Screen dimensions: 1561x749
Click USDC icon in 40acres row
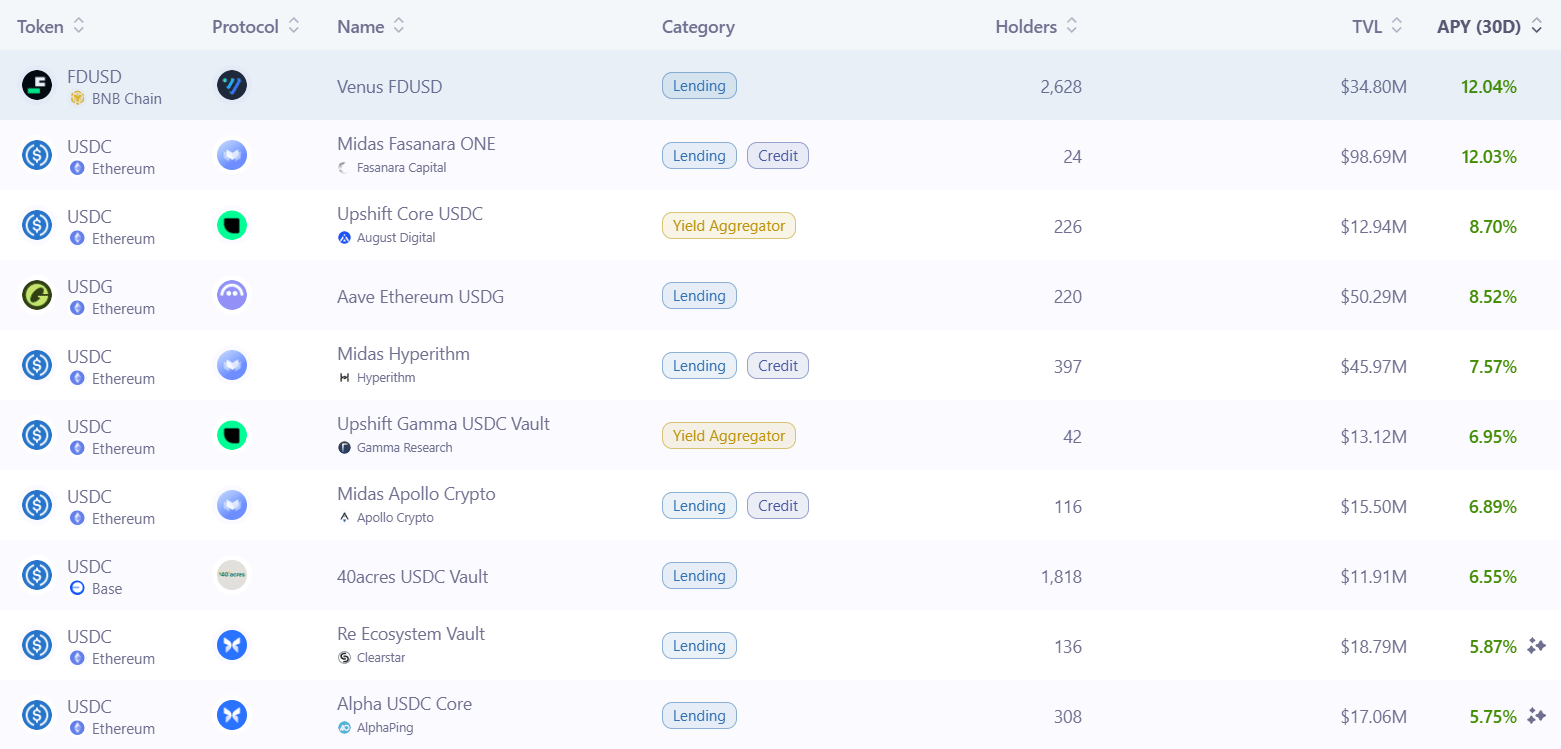pyautogui.click(x=37, y=575)
